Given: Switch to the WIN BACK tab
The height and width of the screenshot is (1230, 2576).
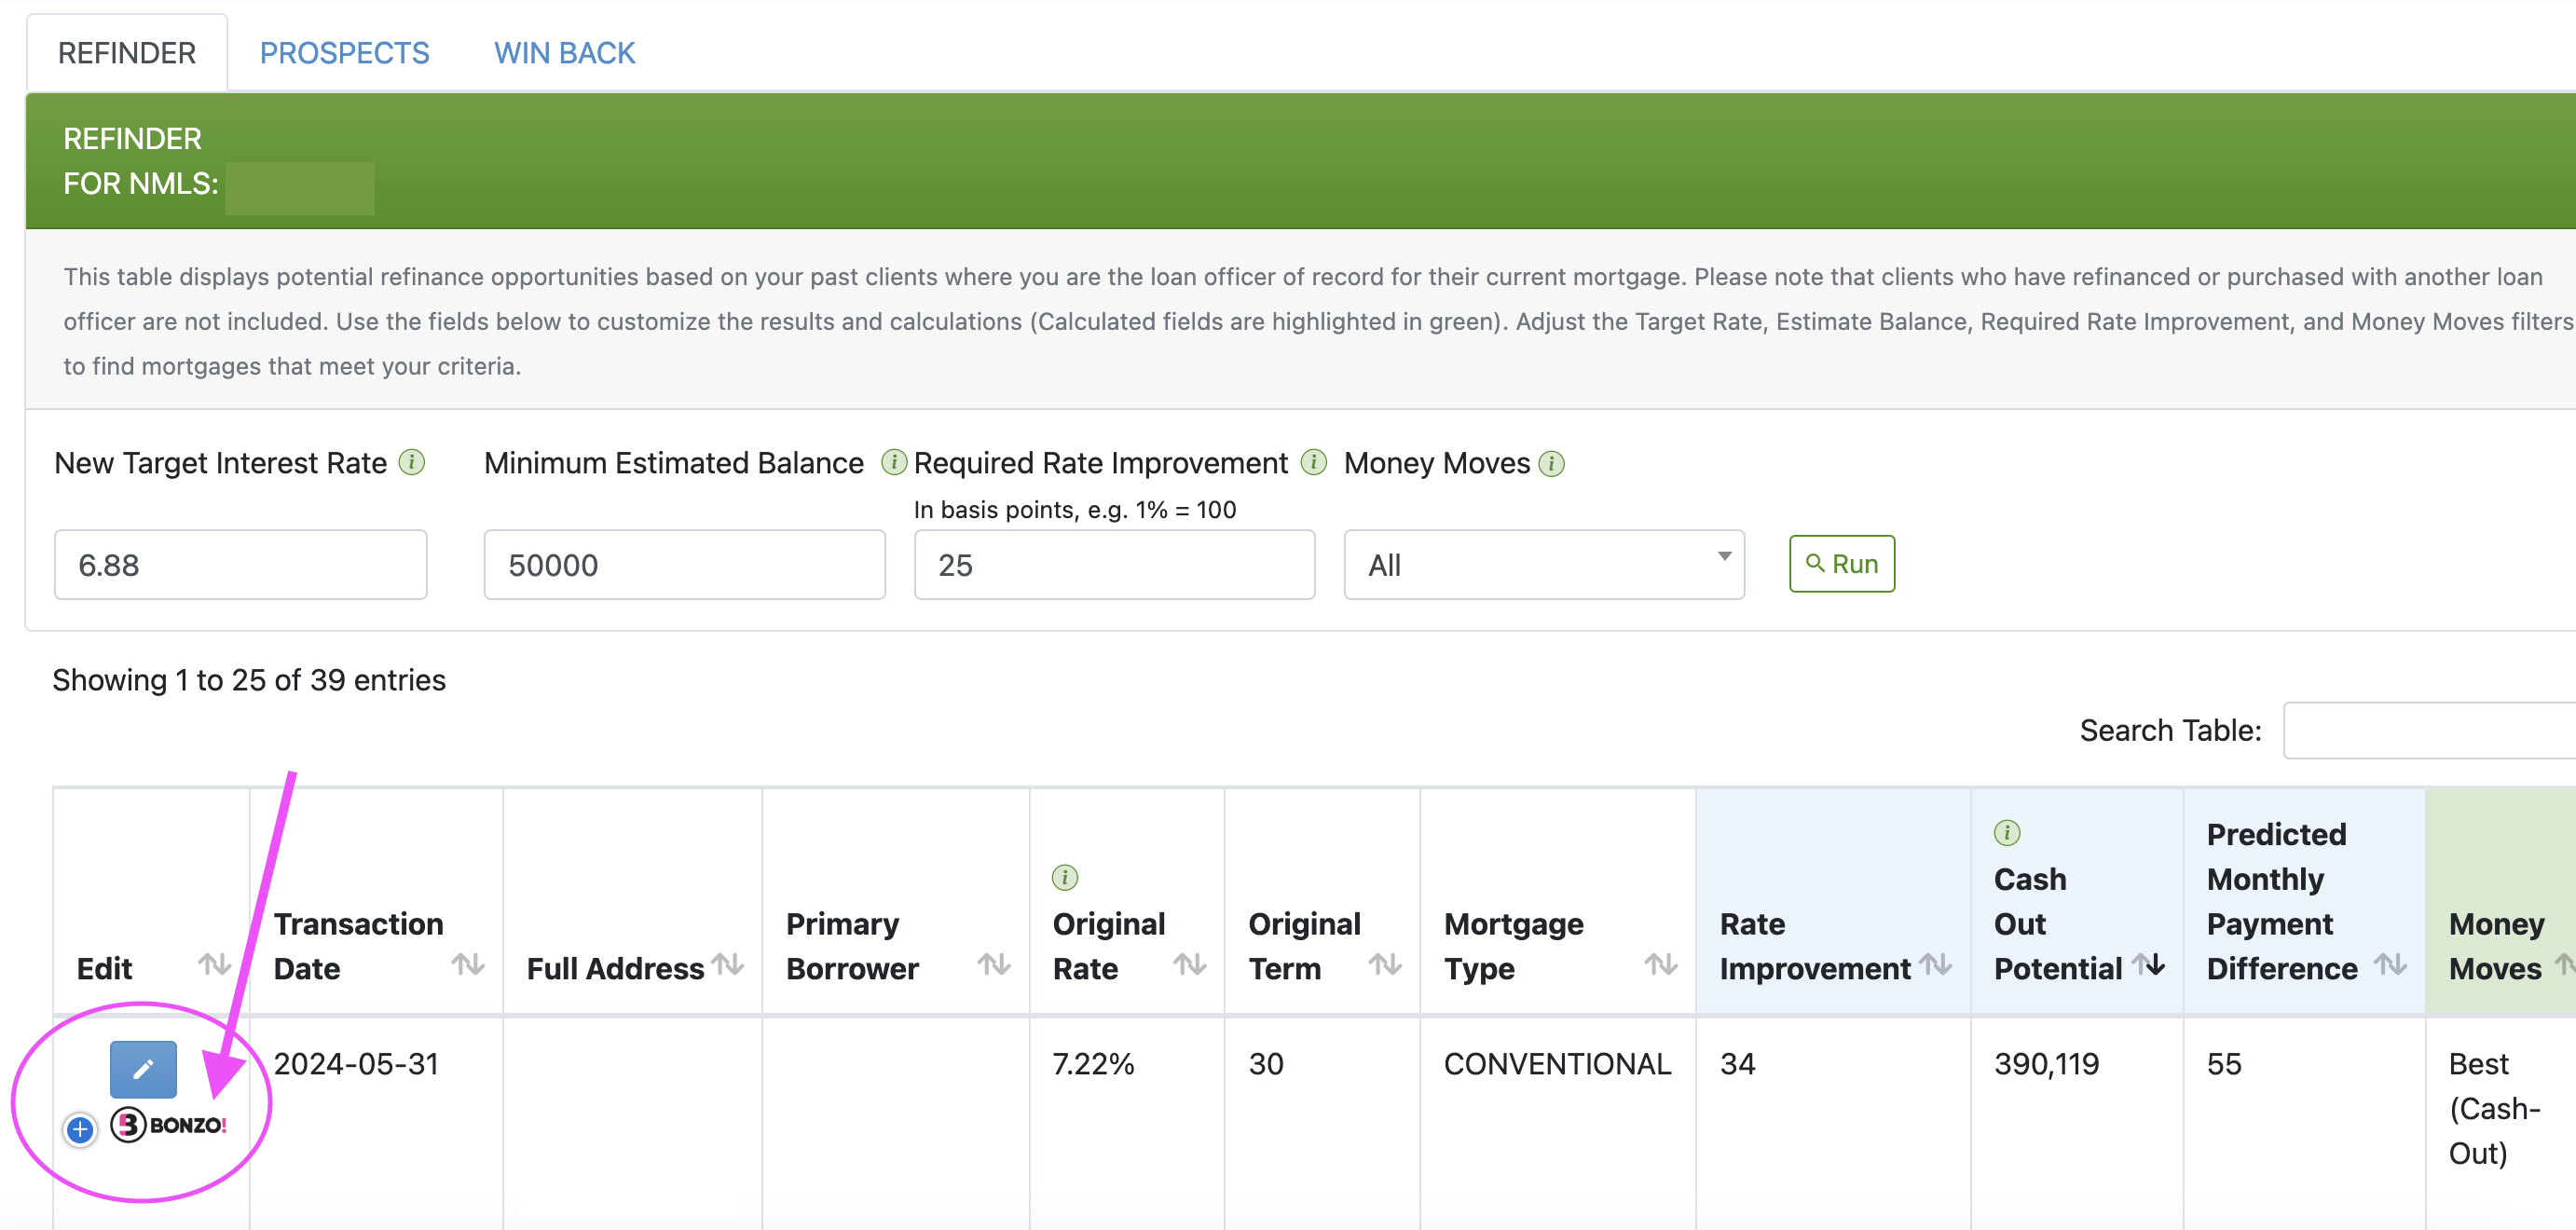Looking at the screenshot, I should click(x=565, y=53).
